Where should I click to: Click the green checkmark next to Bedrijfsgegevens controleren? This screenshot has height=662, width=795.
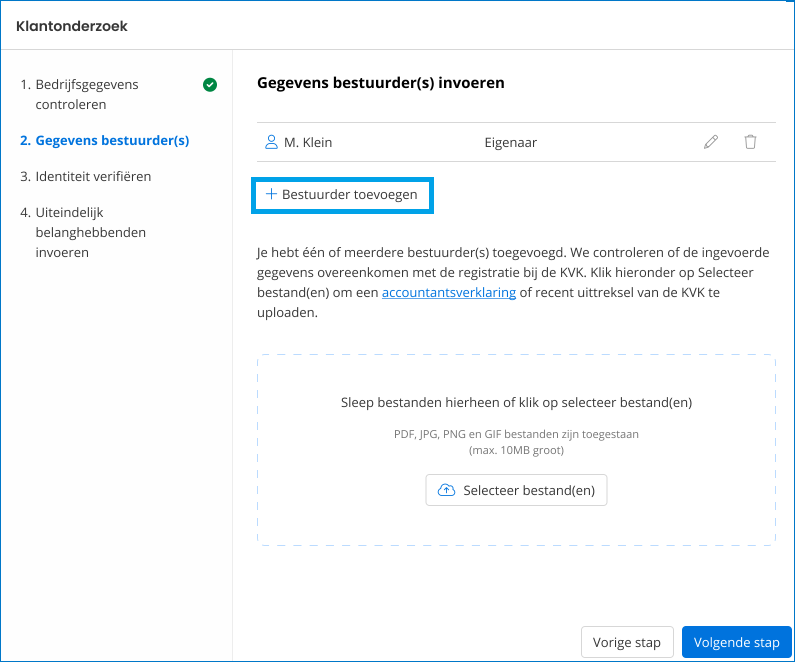(x=209, y=85)
